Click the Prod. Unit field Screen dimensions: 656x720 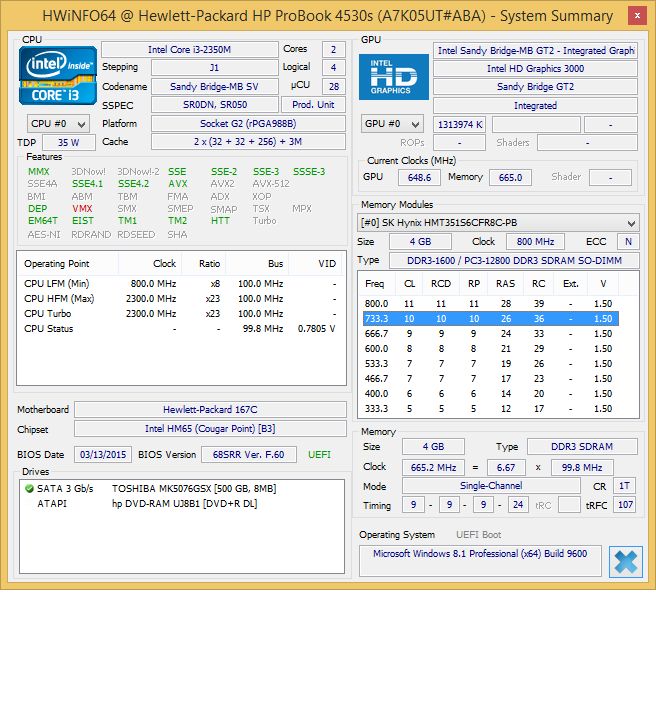coord(313,105)
